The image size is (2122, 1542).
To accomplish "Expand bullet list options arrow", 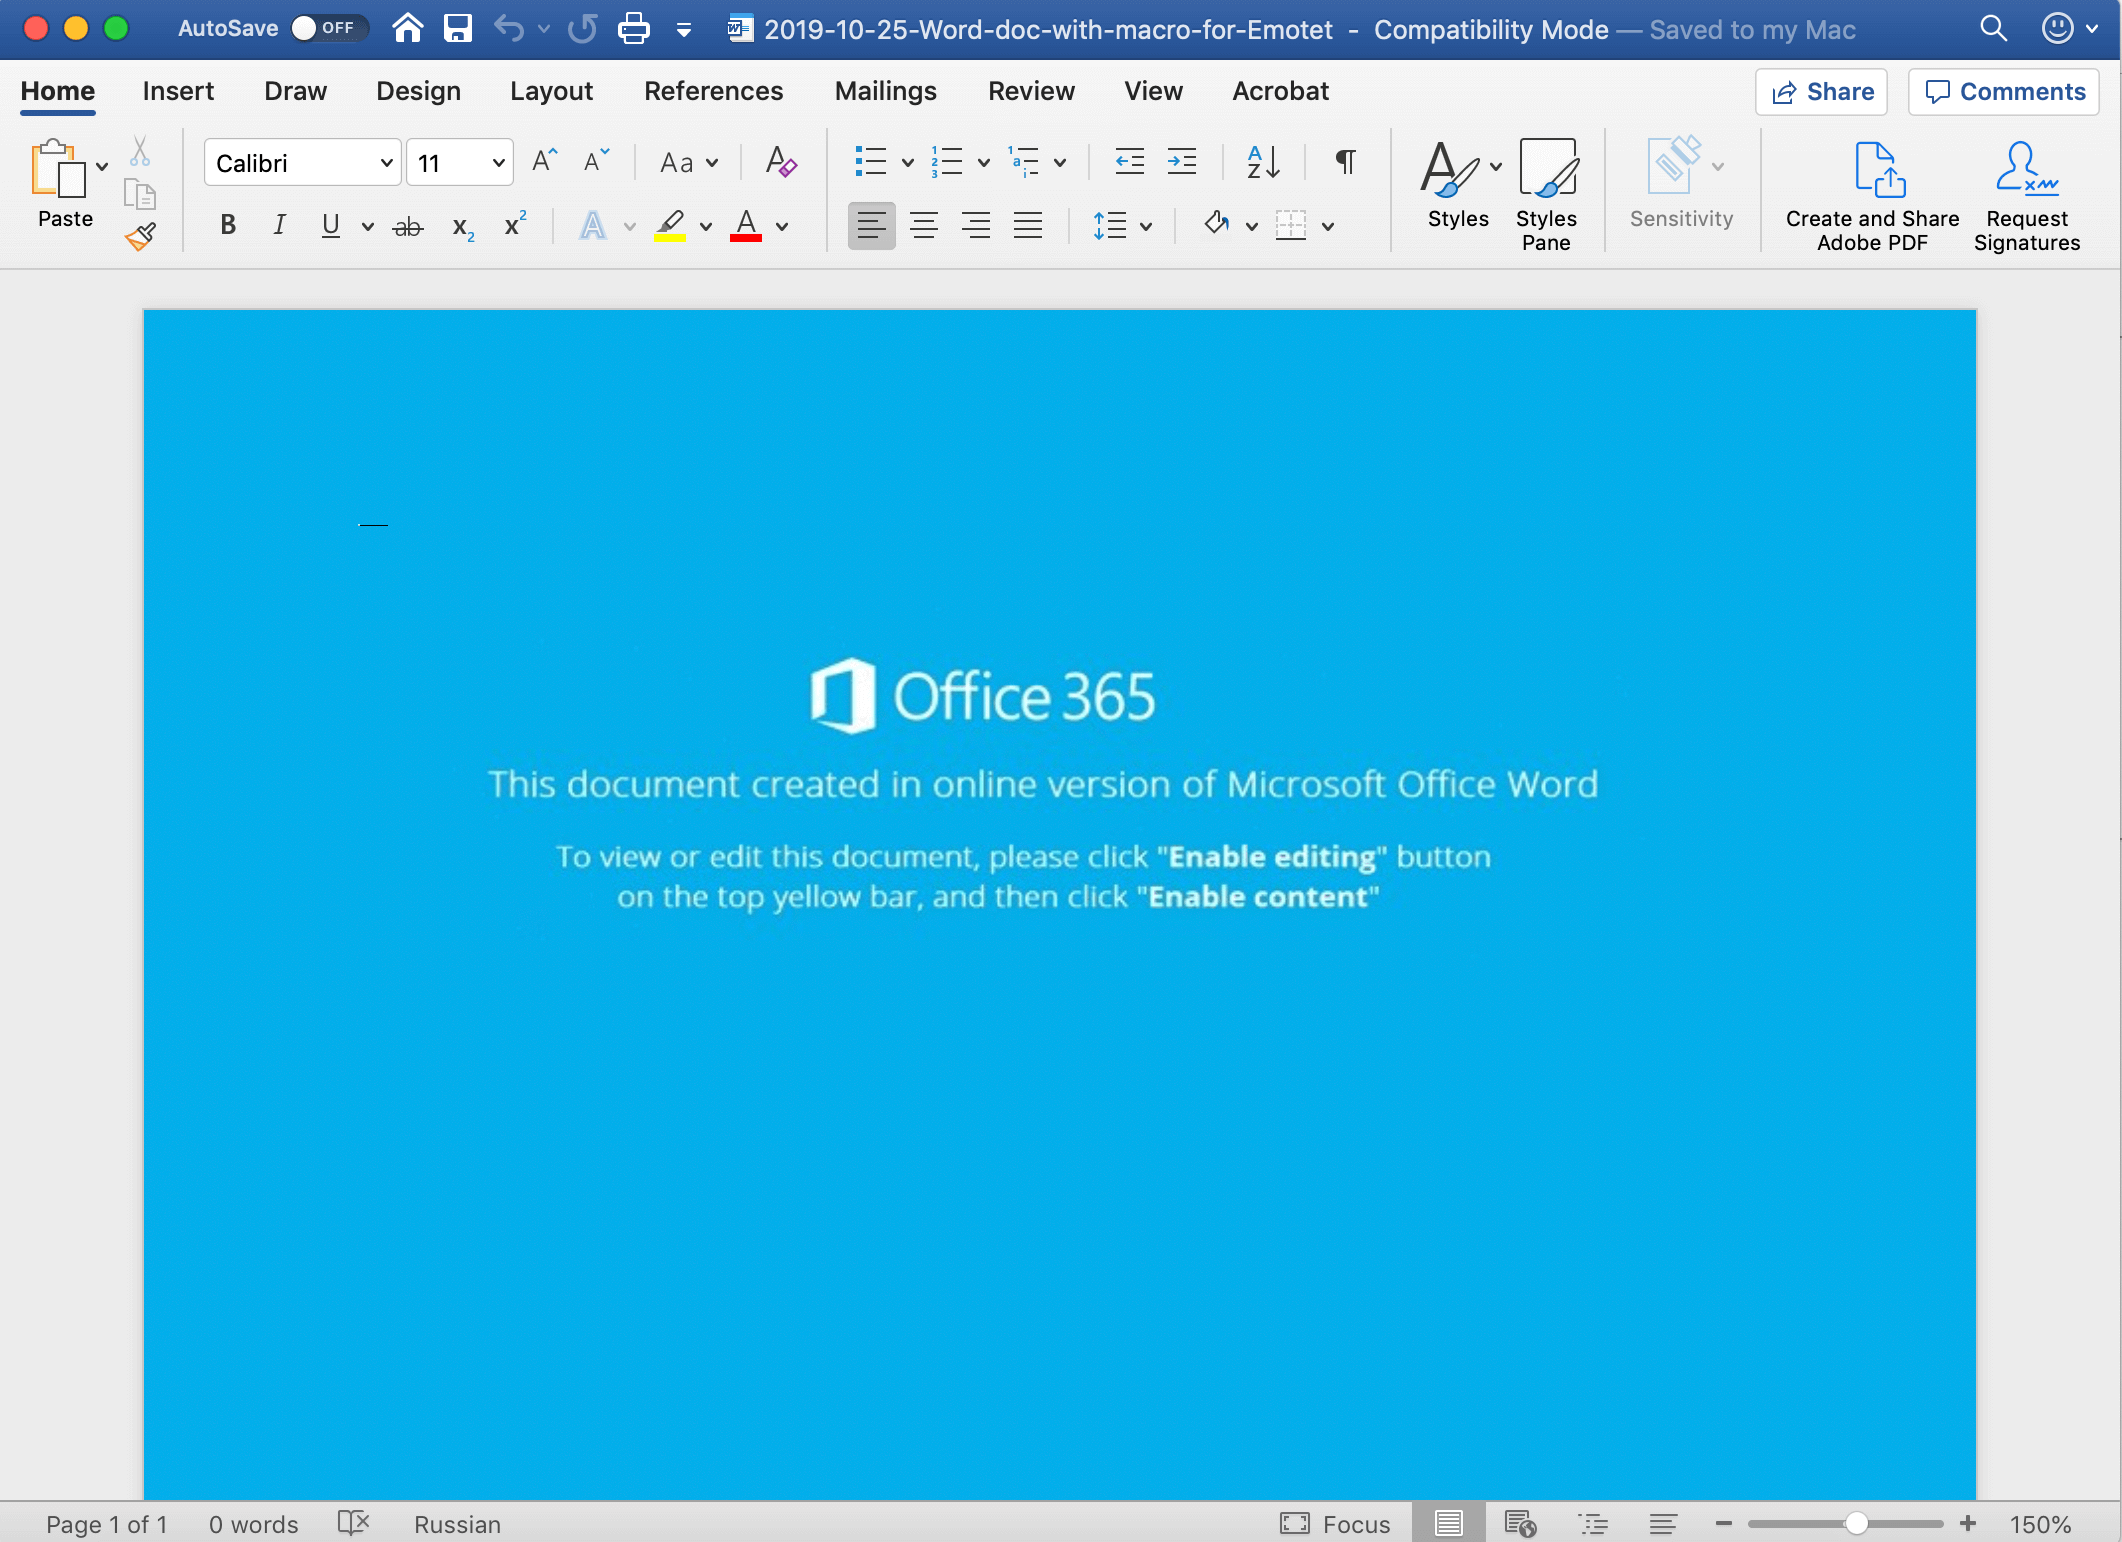I will (908, 162).
